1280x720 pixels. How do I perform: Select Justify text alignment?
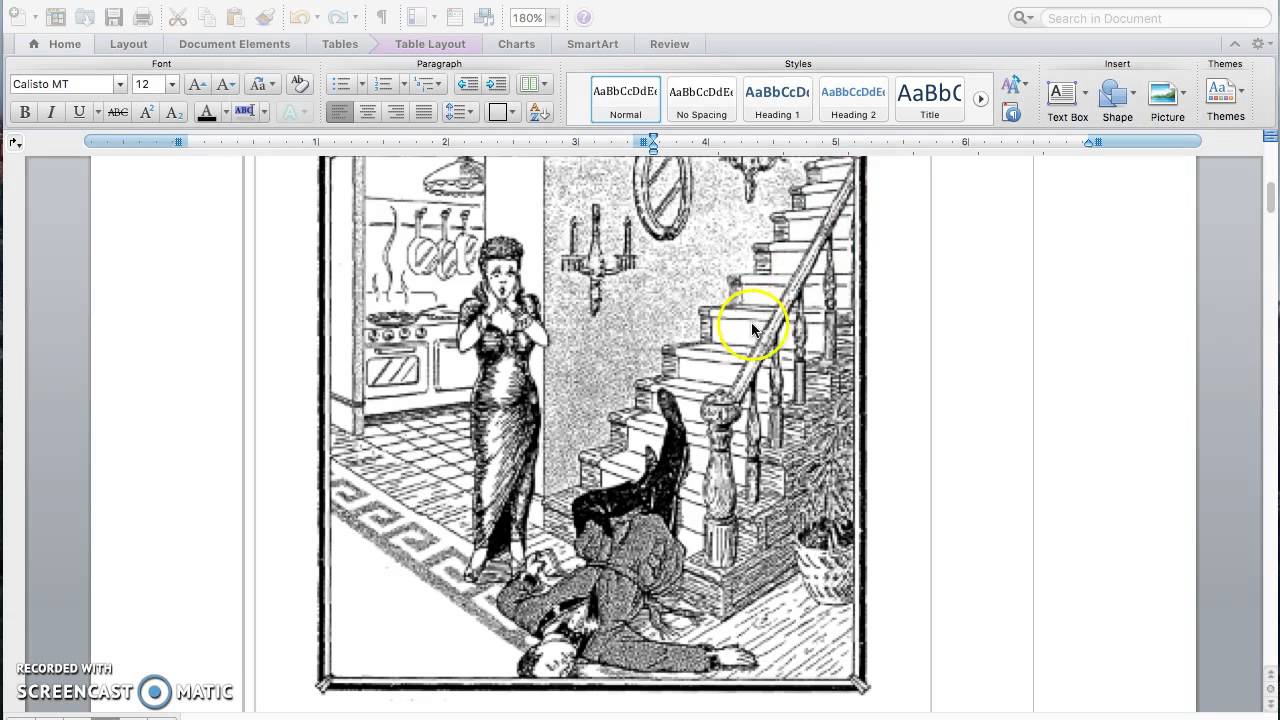coord(424,112)
